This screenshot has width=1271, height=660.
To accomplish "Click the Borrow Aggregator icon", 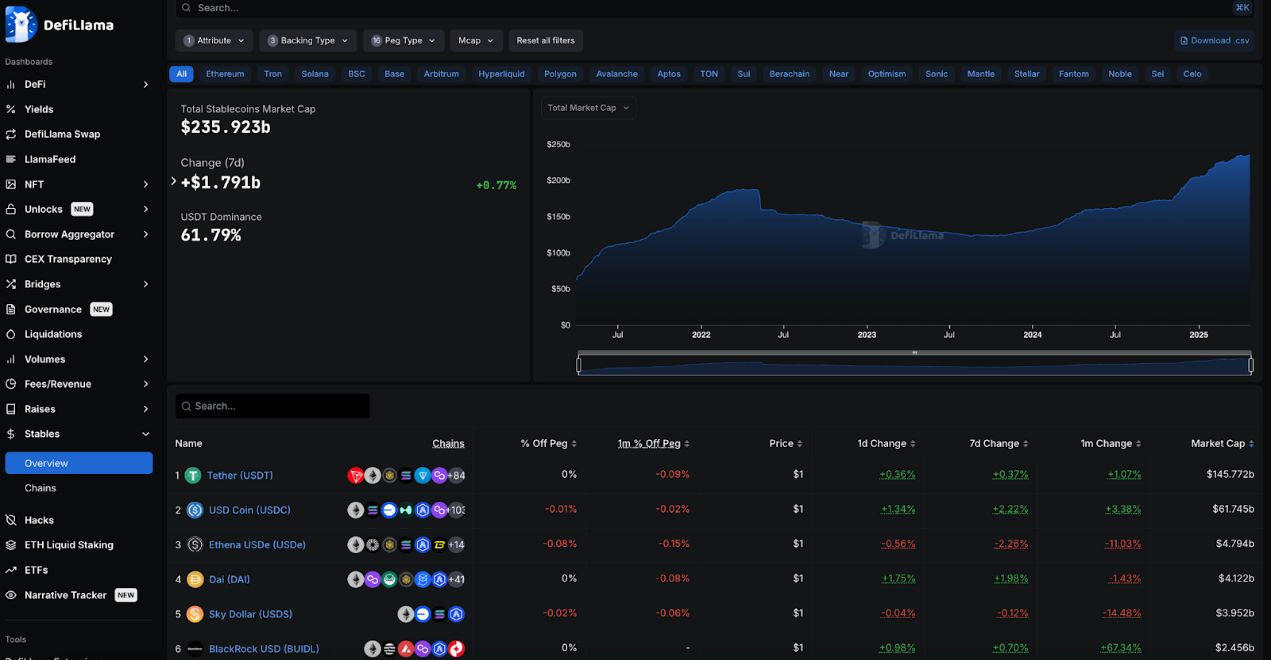I will point(11,234).
